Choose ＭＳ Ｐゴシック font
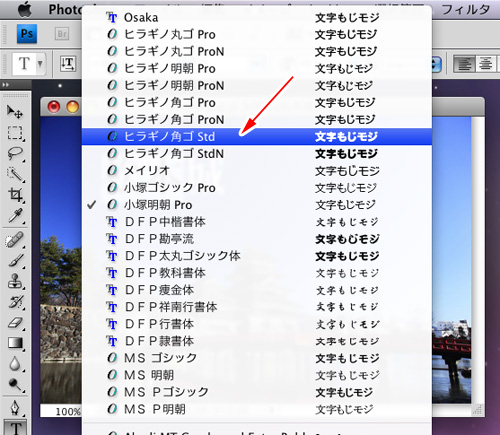This screenshot has height=435, width=500. [257, 392]
